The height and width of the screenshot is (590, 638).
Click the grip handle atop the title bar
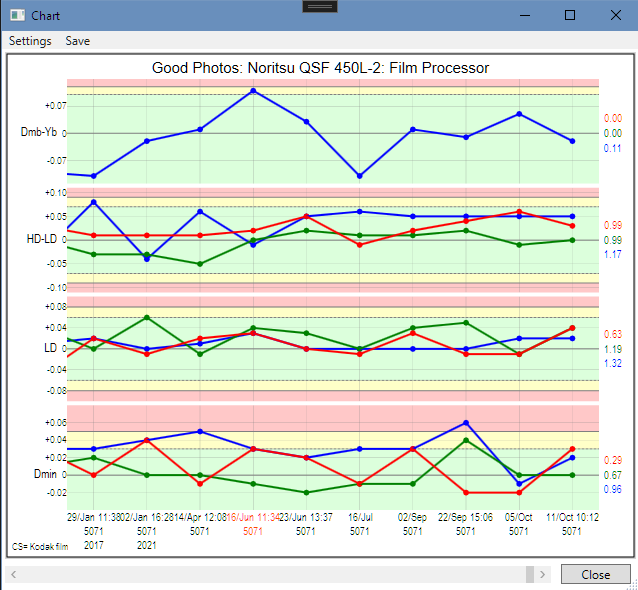tap(320, 7)
